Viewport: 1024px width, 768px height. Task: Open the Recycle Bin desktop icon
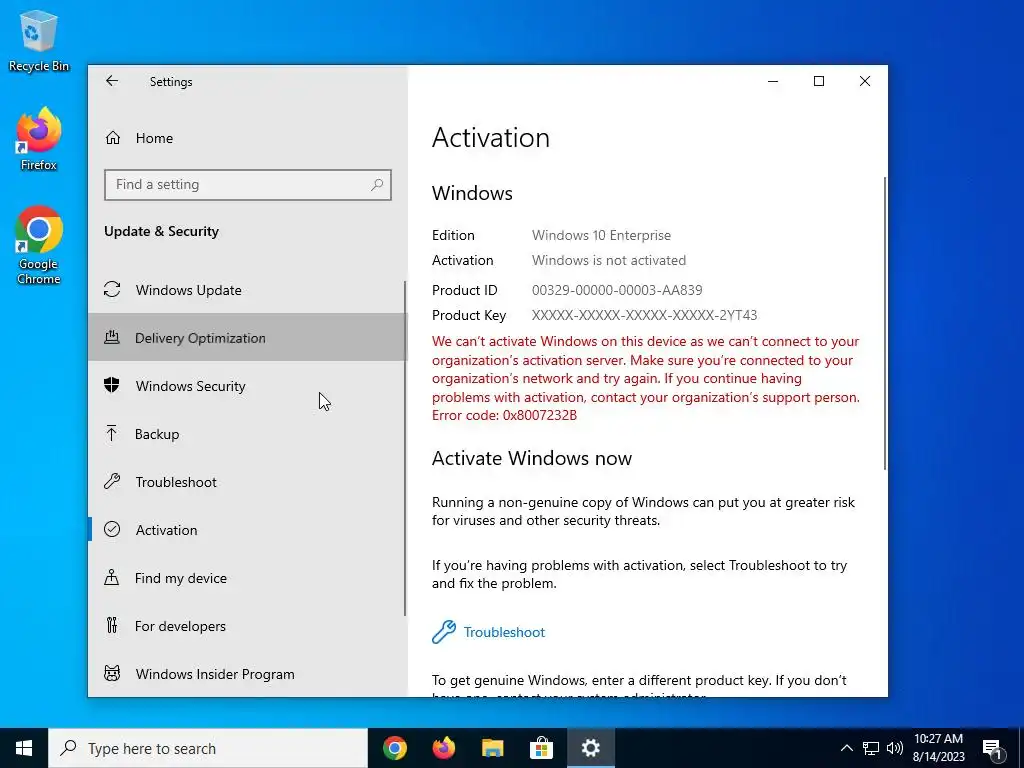pos(39,40)
